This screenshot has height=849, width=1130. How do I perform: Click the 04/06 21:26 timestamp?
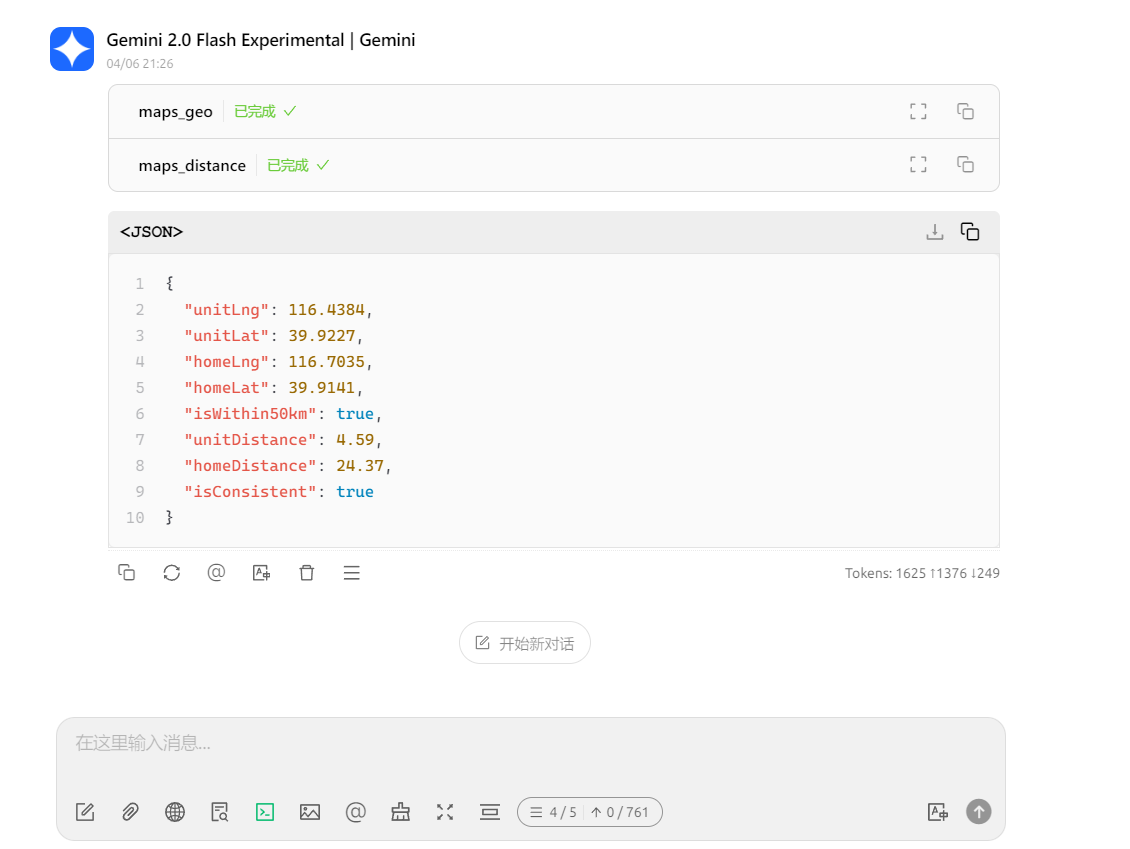(140, 63)
